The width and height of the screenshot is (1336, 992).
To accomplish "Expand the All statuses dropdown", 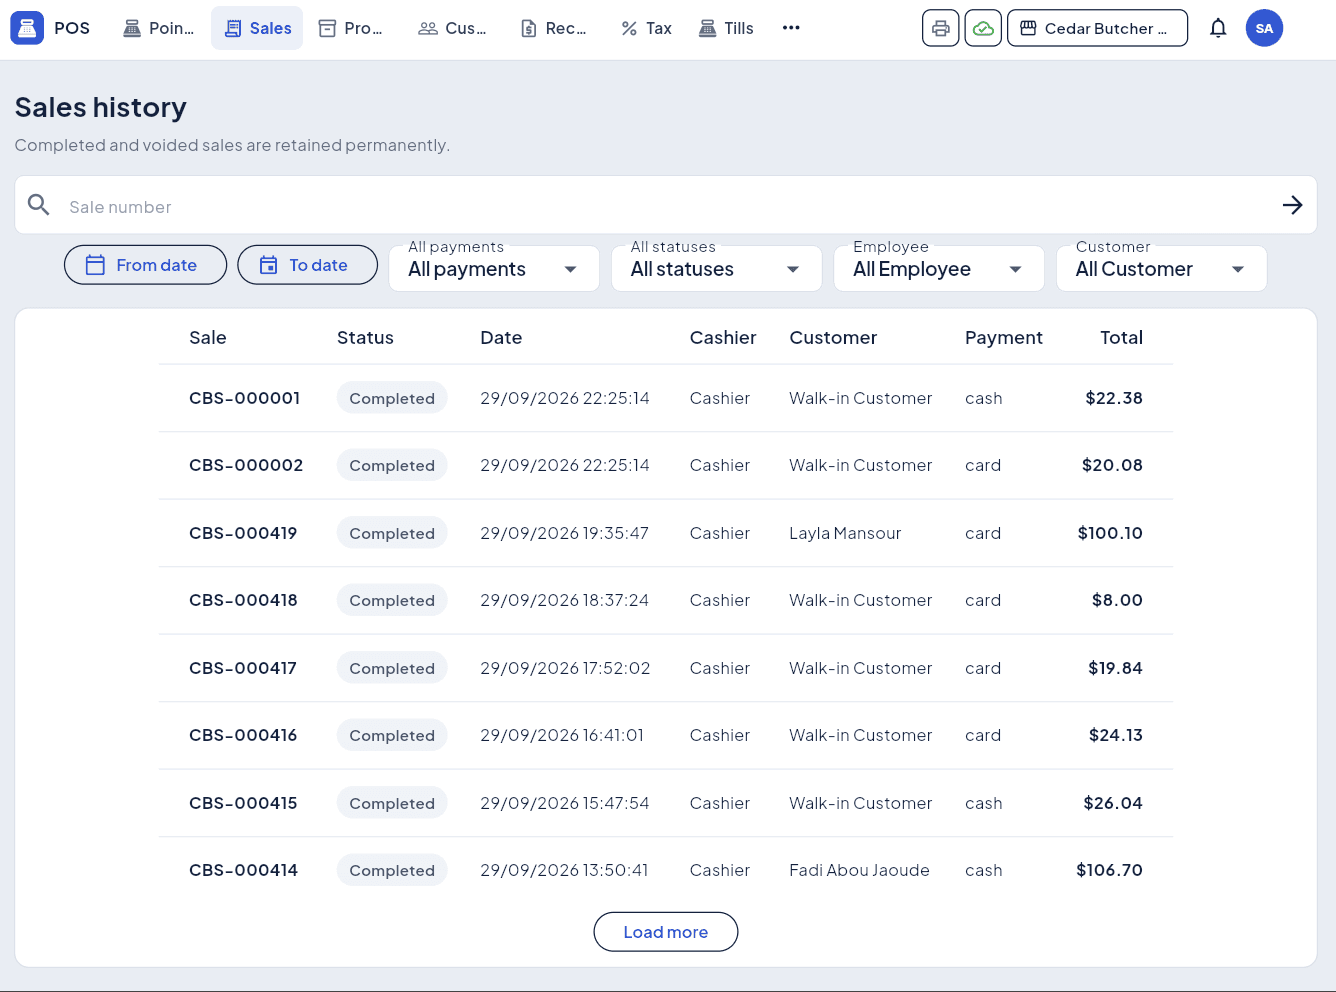I will coord(716,269).
